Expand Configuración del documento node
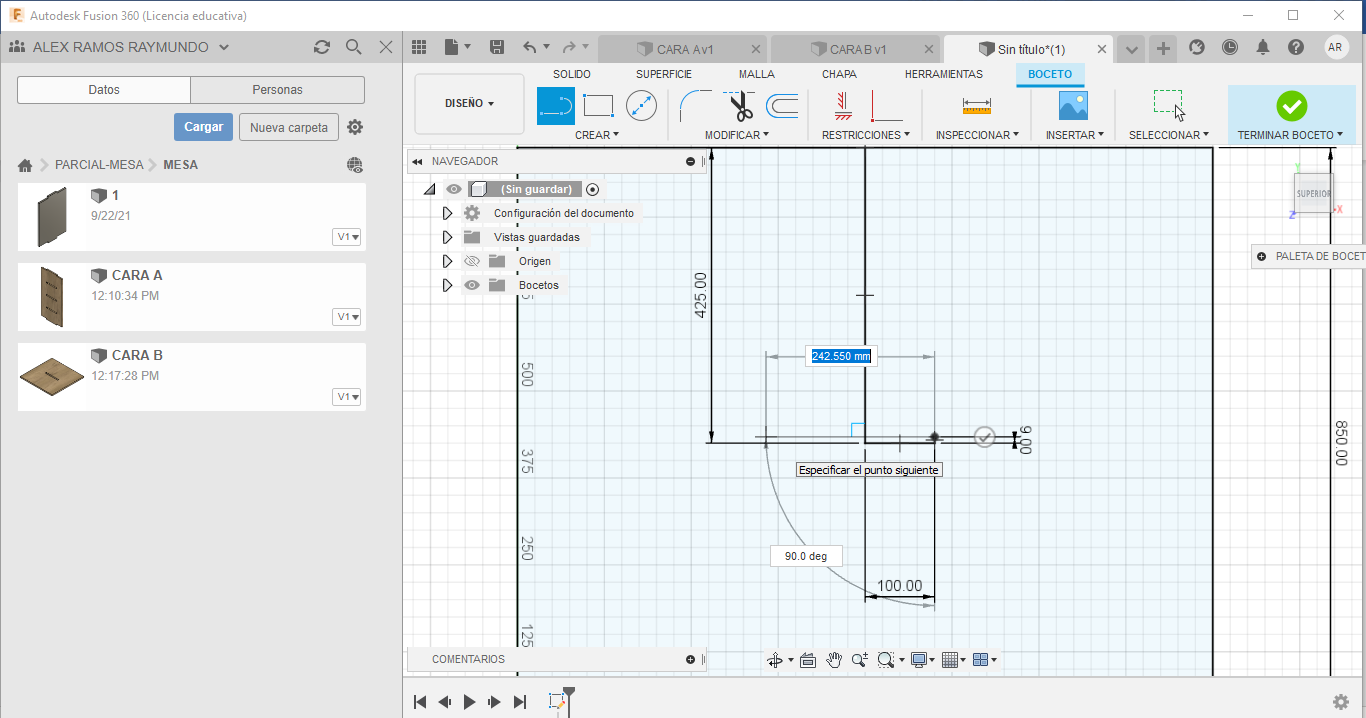The image size is (1366, 718). [x=447, y=213]
